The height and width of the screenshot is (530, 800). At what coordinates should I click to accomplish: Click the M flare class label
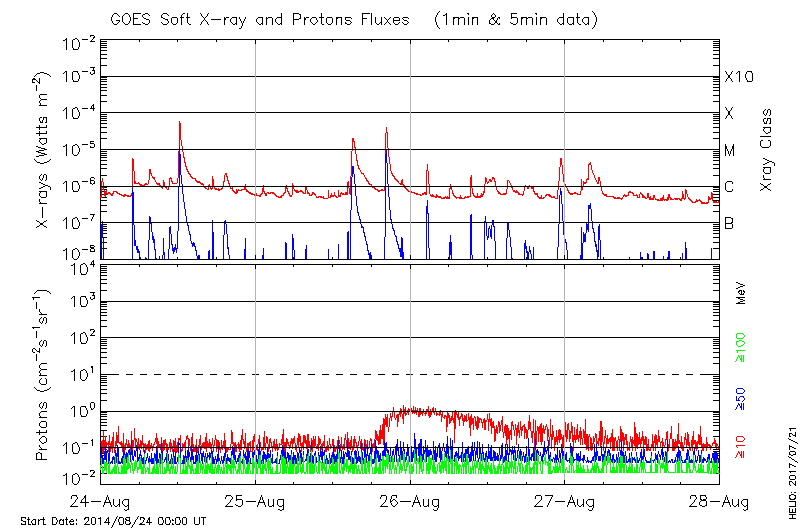click(730, 150)
